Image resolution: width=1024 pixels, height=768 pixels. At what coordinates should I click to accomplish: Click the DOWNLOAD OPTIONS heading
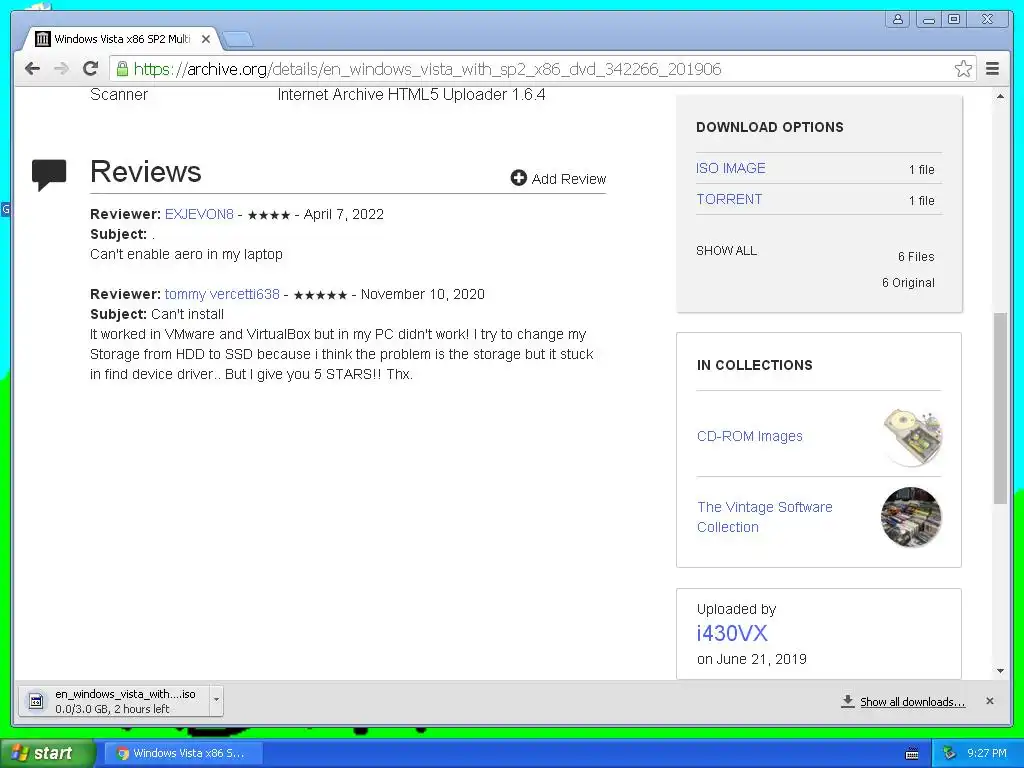pos(769,127)
